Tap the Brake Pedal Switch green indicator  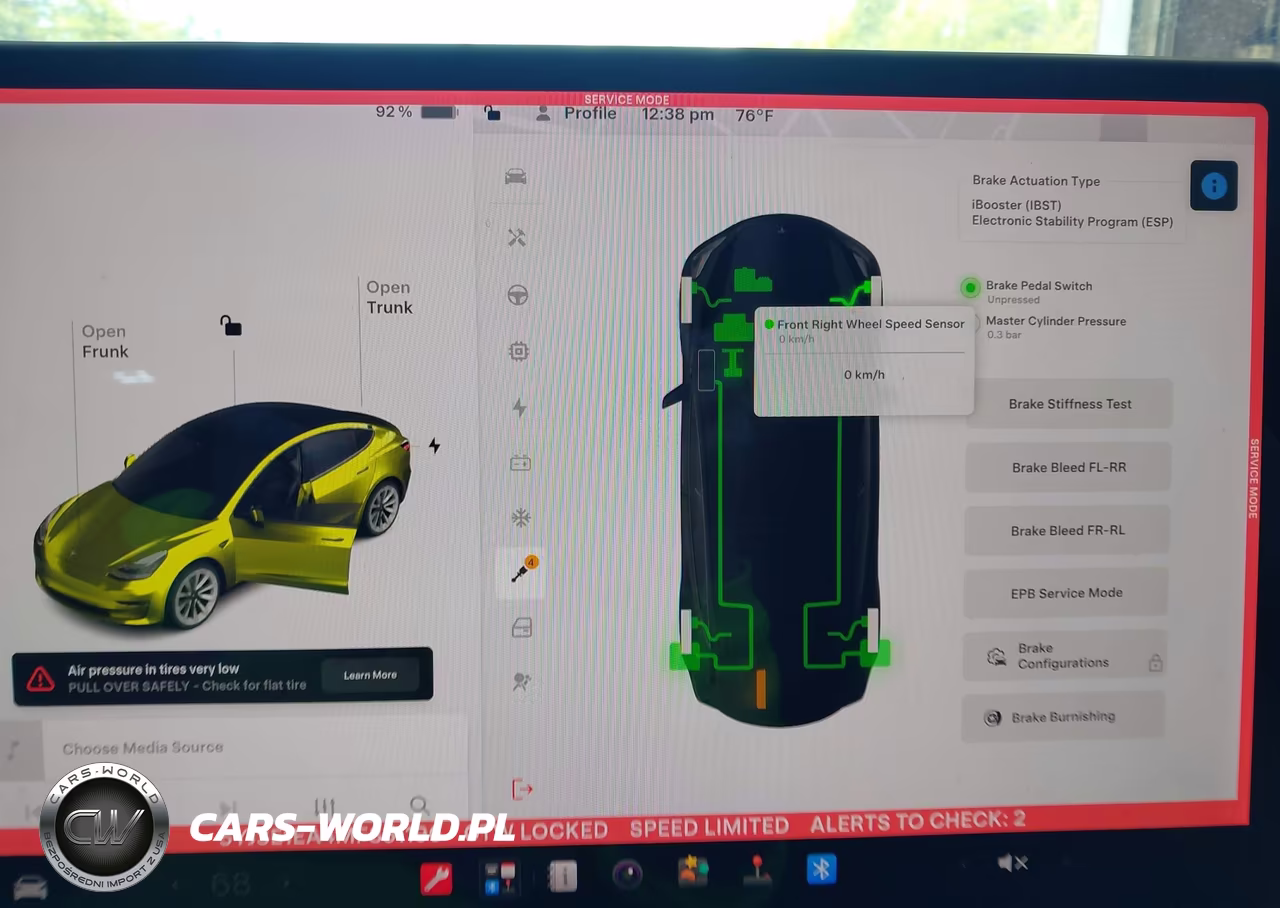[x=970, y=288]
